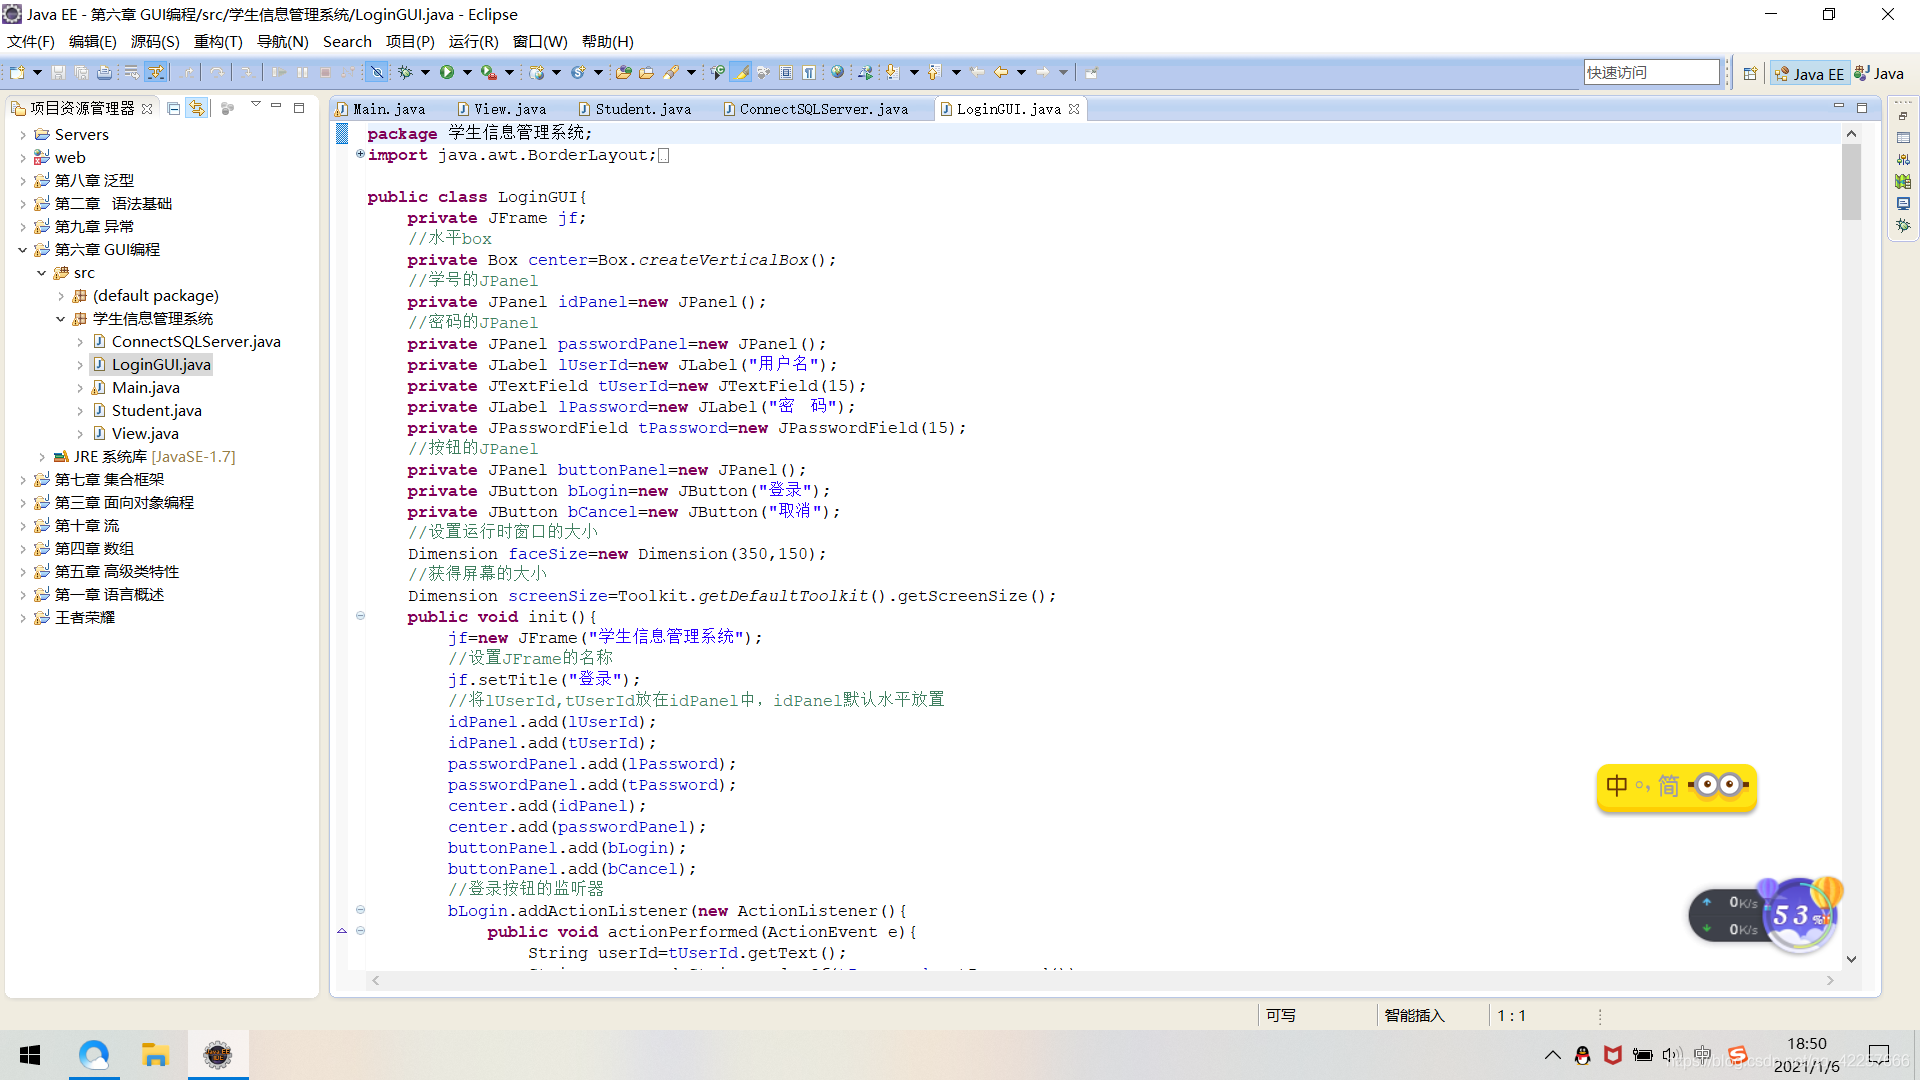Open the Run button dropdown arrow

tap(467, 72)
